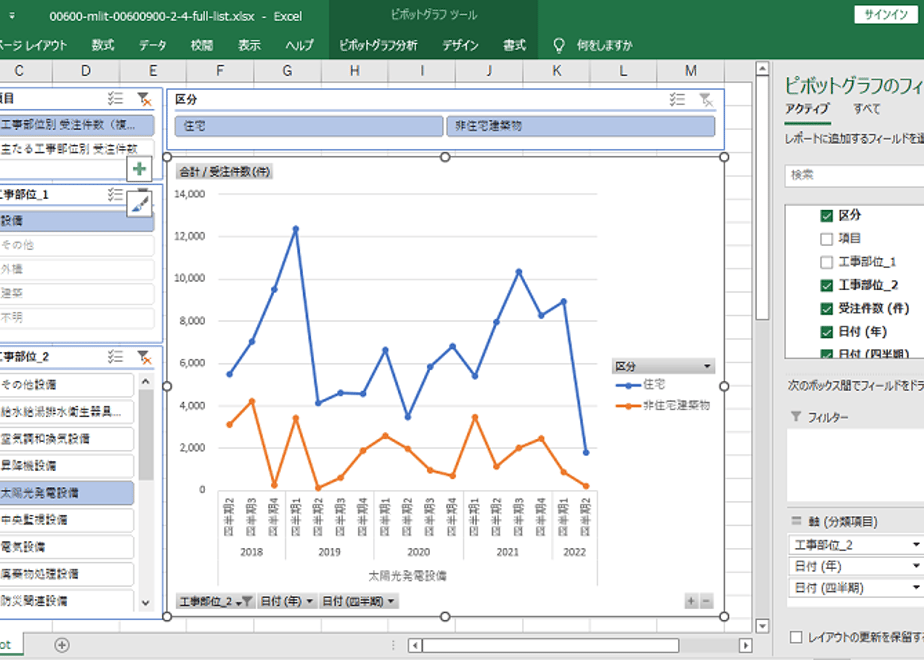Uncheck the 区分 field checkbox
The image size is (924, 660).
pos(827,216)
